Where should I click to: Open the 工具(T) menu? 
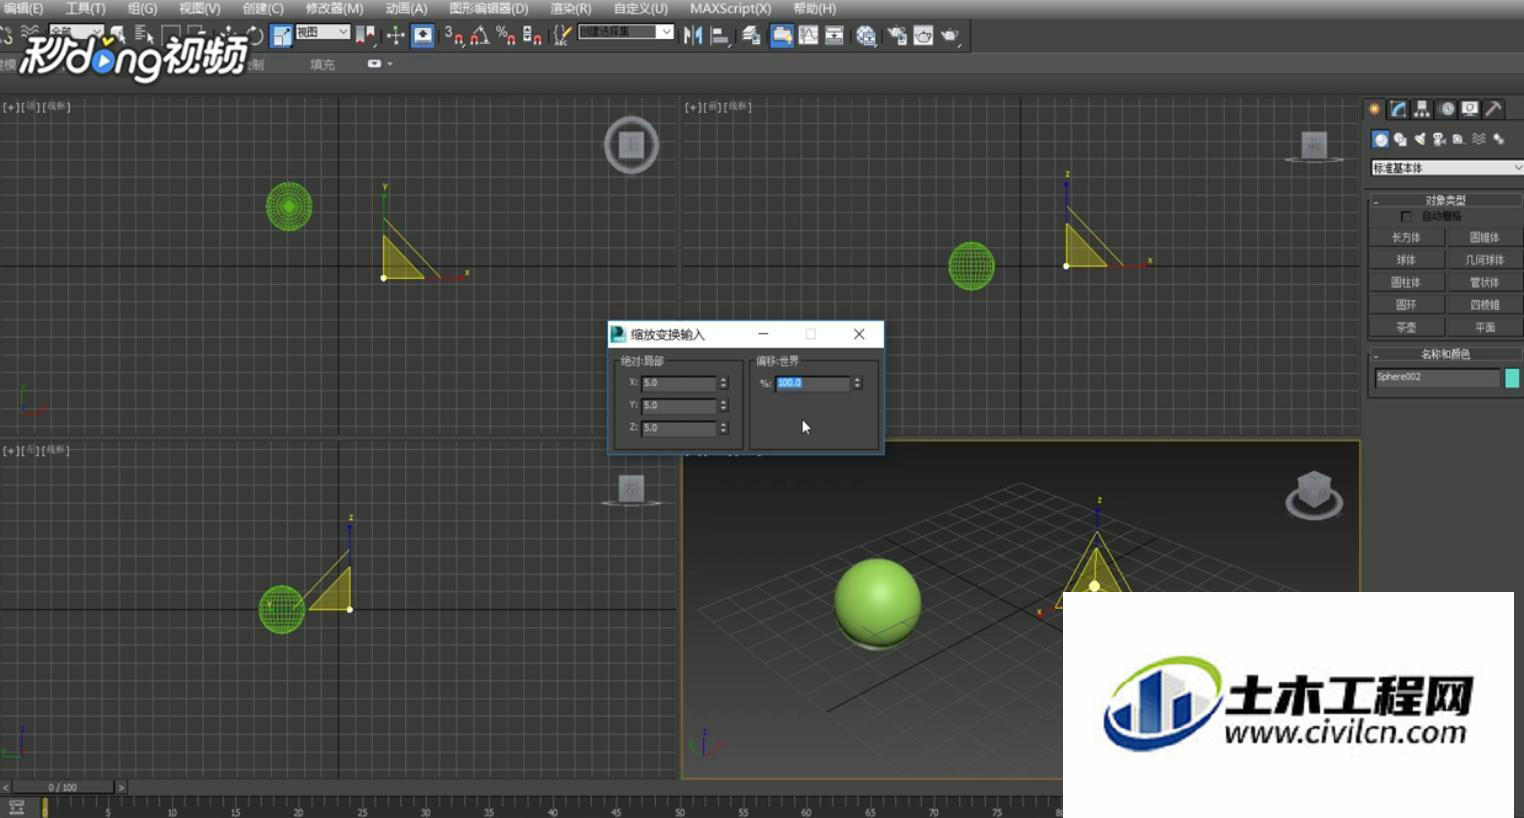click(85, 8)
